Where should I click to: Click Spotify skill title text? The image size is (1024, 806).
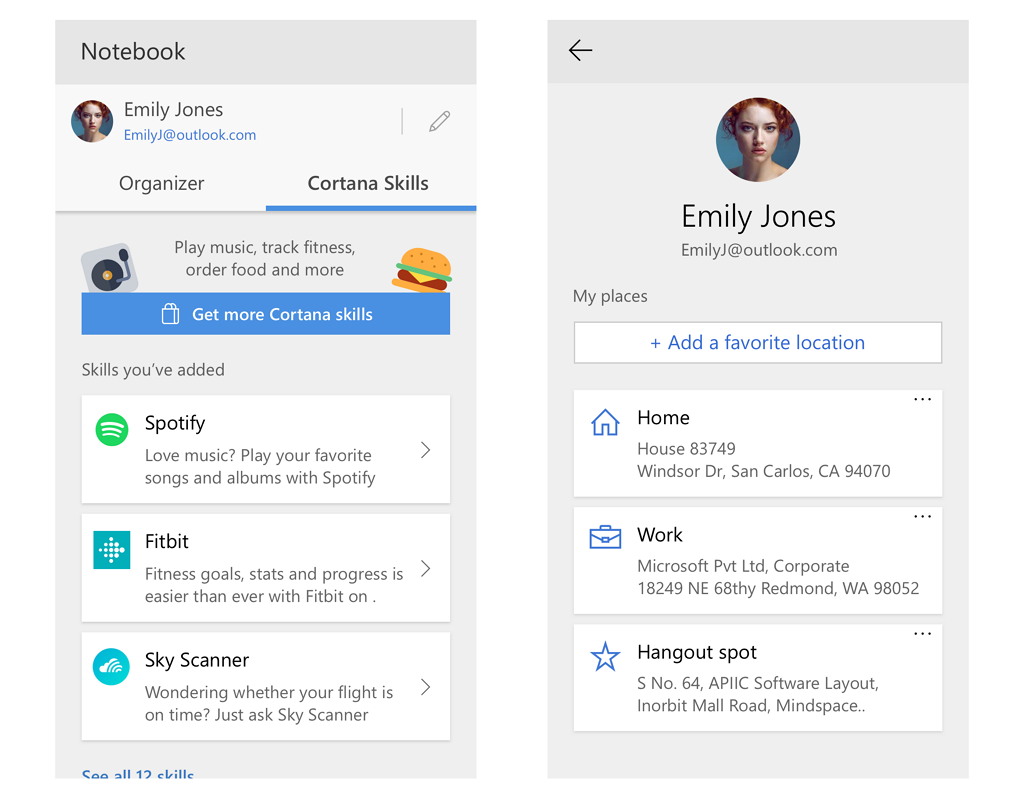click(x=175, y=423)
